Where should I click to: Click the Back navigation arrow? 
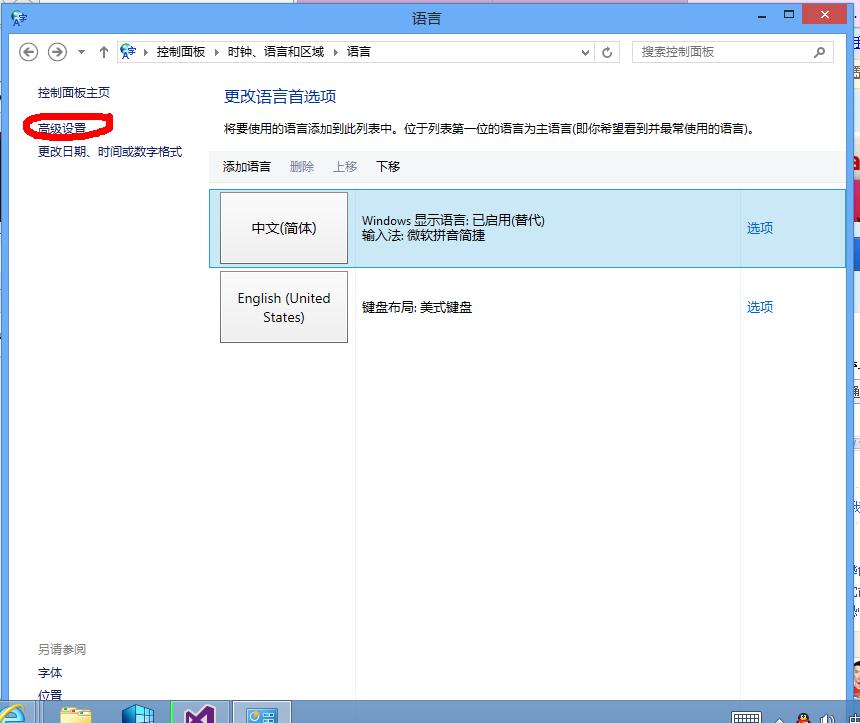(29, 52)
